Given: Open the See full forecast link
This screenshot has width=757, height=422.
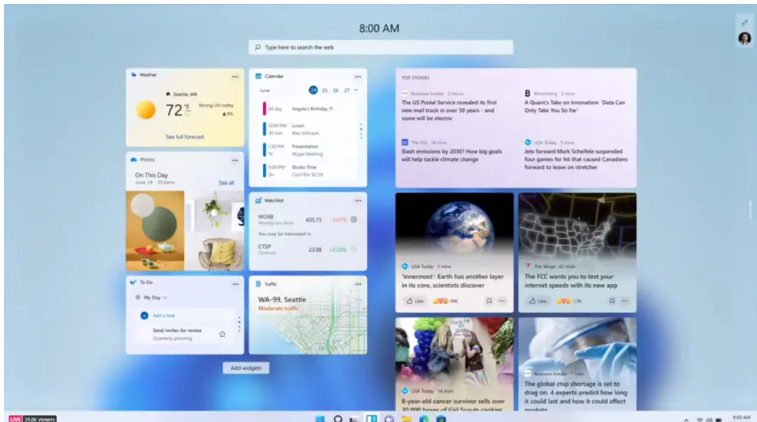Looking at the screenshot, I should 185,136.
